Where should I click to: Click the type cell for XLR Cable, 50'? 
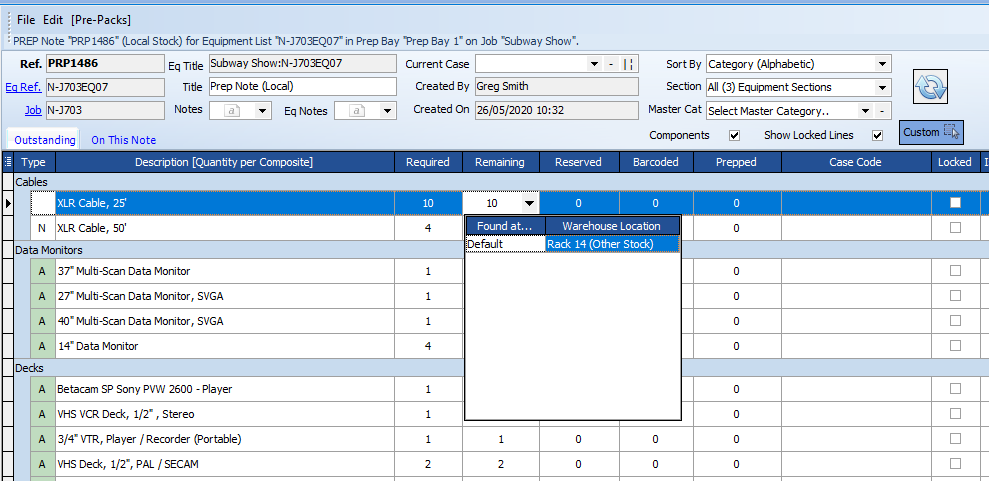(41, 228)
